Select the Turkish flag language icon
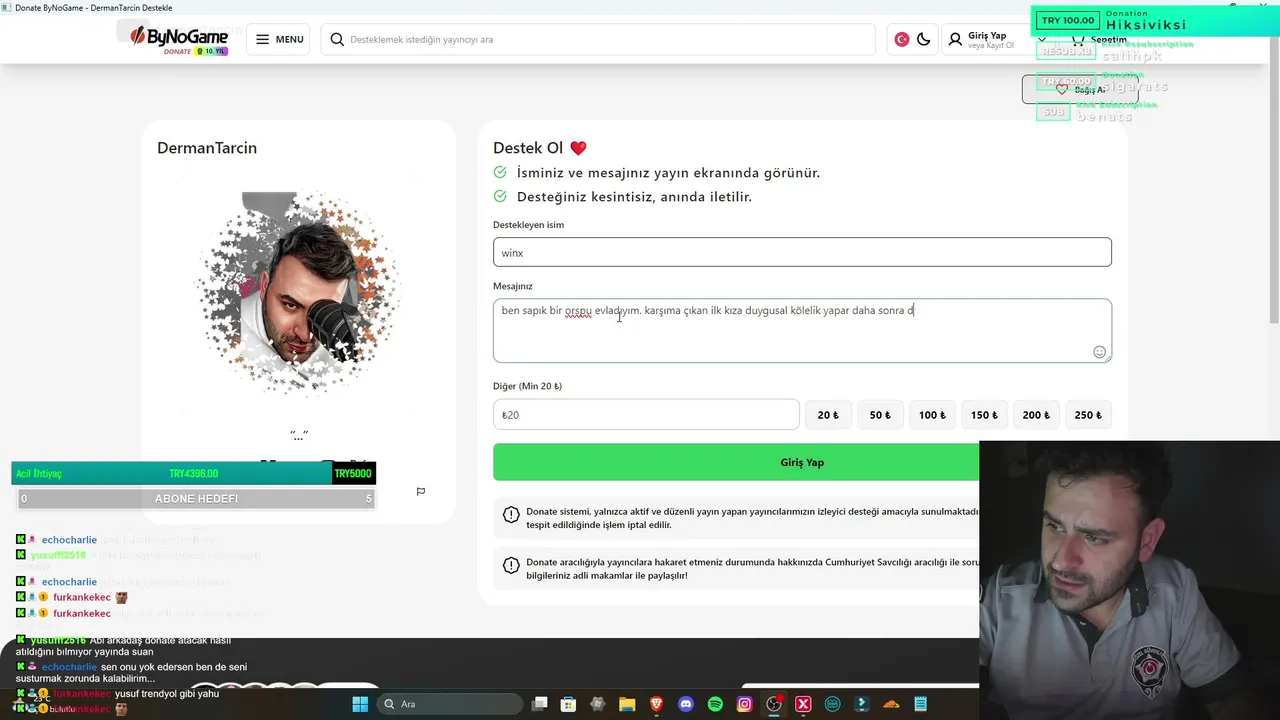This screenshot has height=720, width=1280. pyautogui.click(x=901, y=39)
